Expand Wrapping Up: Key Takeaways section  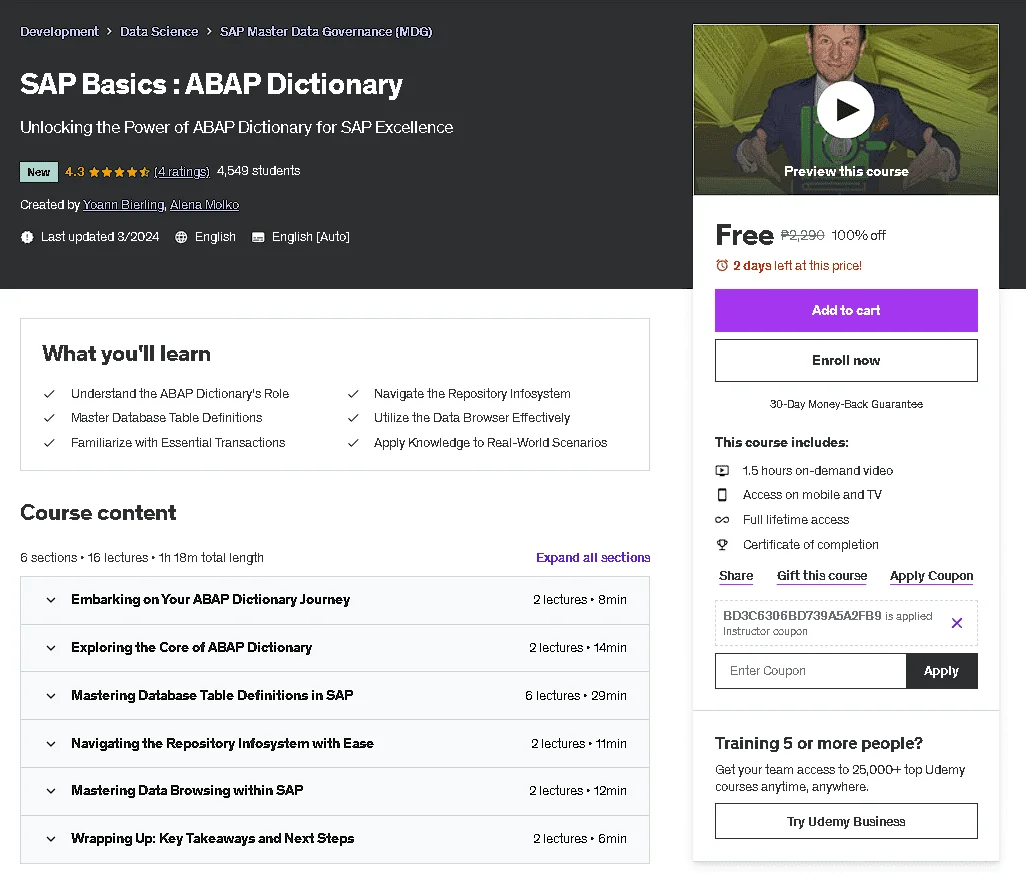[335, 839]
